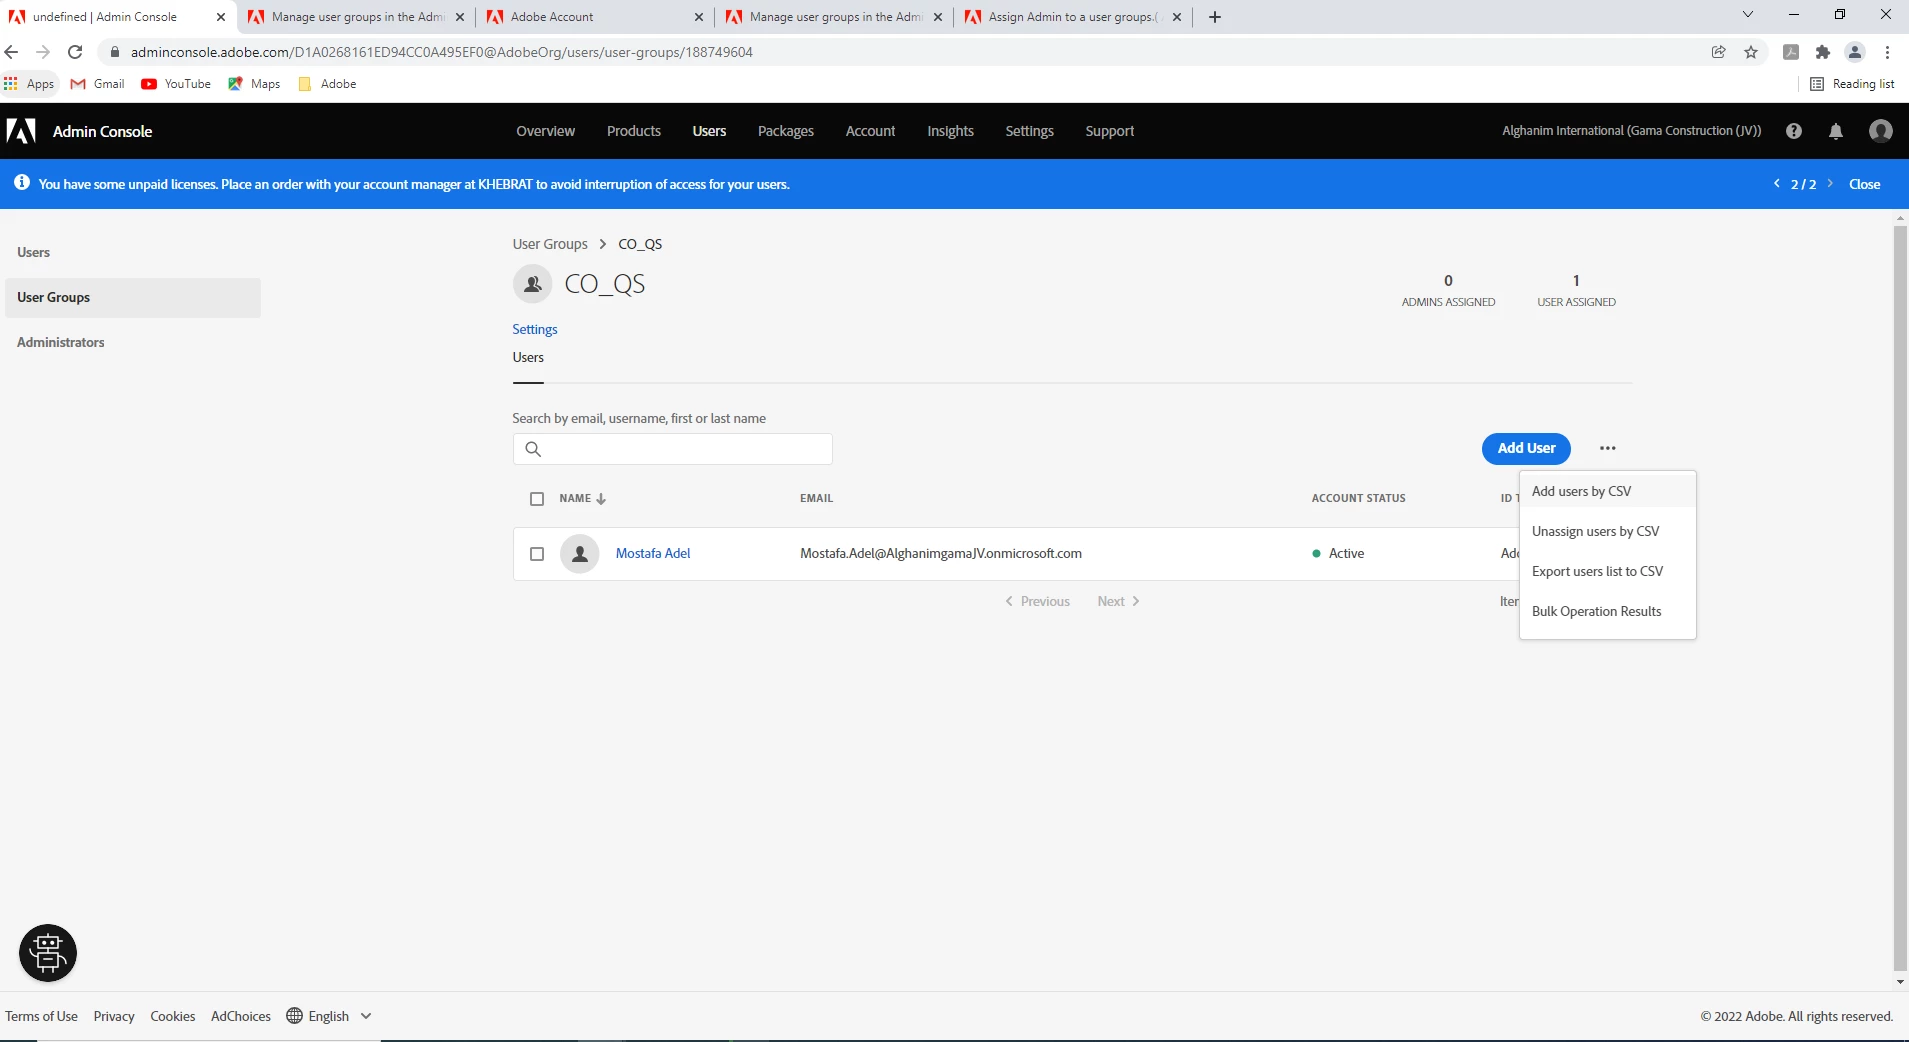The image size is (1909, 1042).
Task: Open the more options ellipsis button
Action: pos(1608,448)
